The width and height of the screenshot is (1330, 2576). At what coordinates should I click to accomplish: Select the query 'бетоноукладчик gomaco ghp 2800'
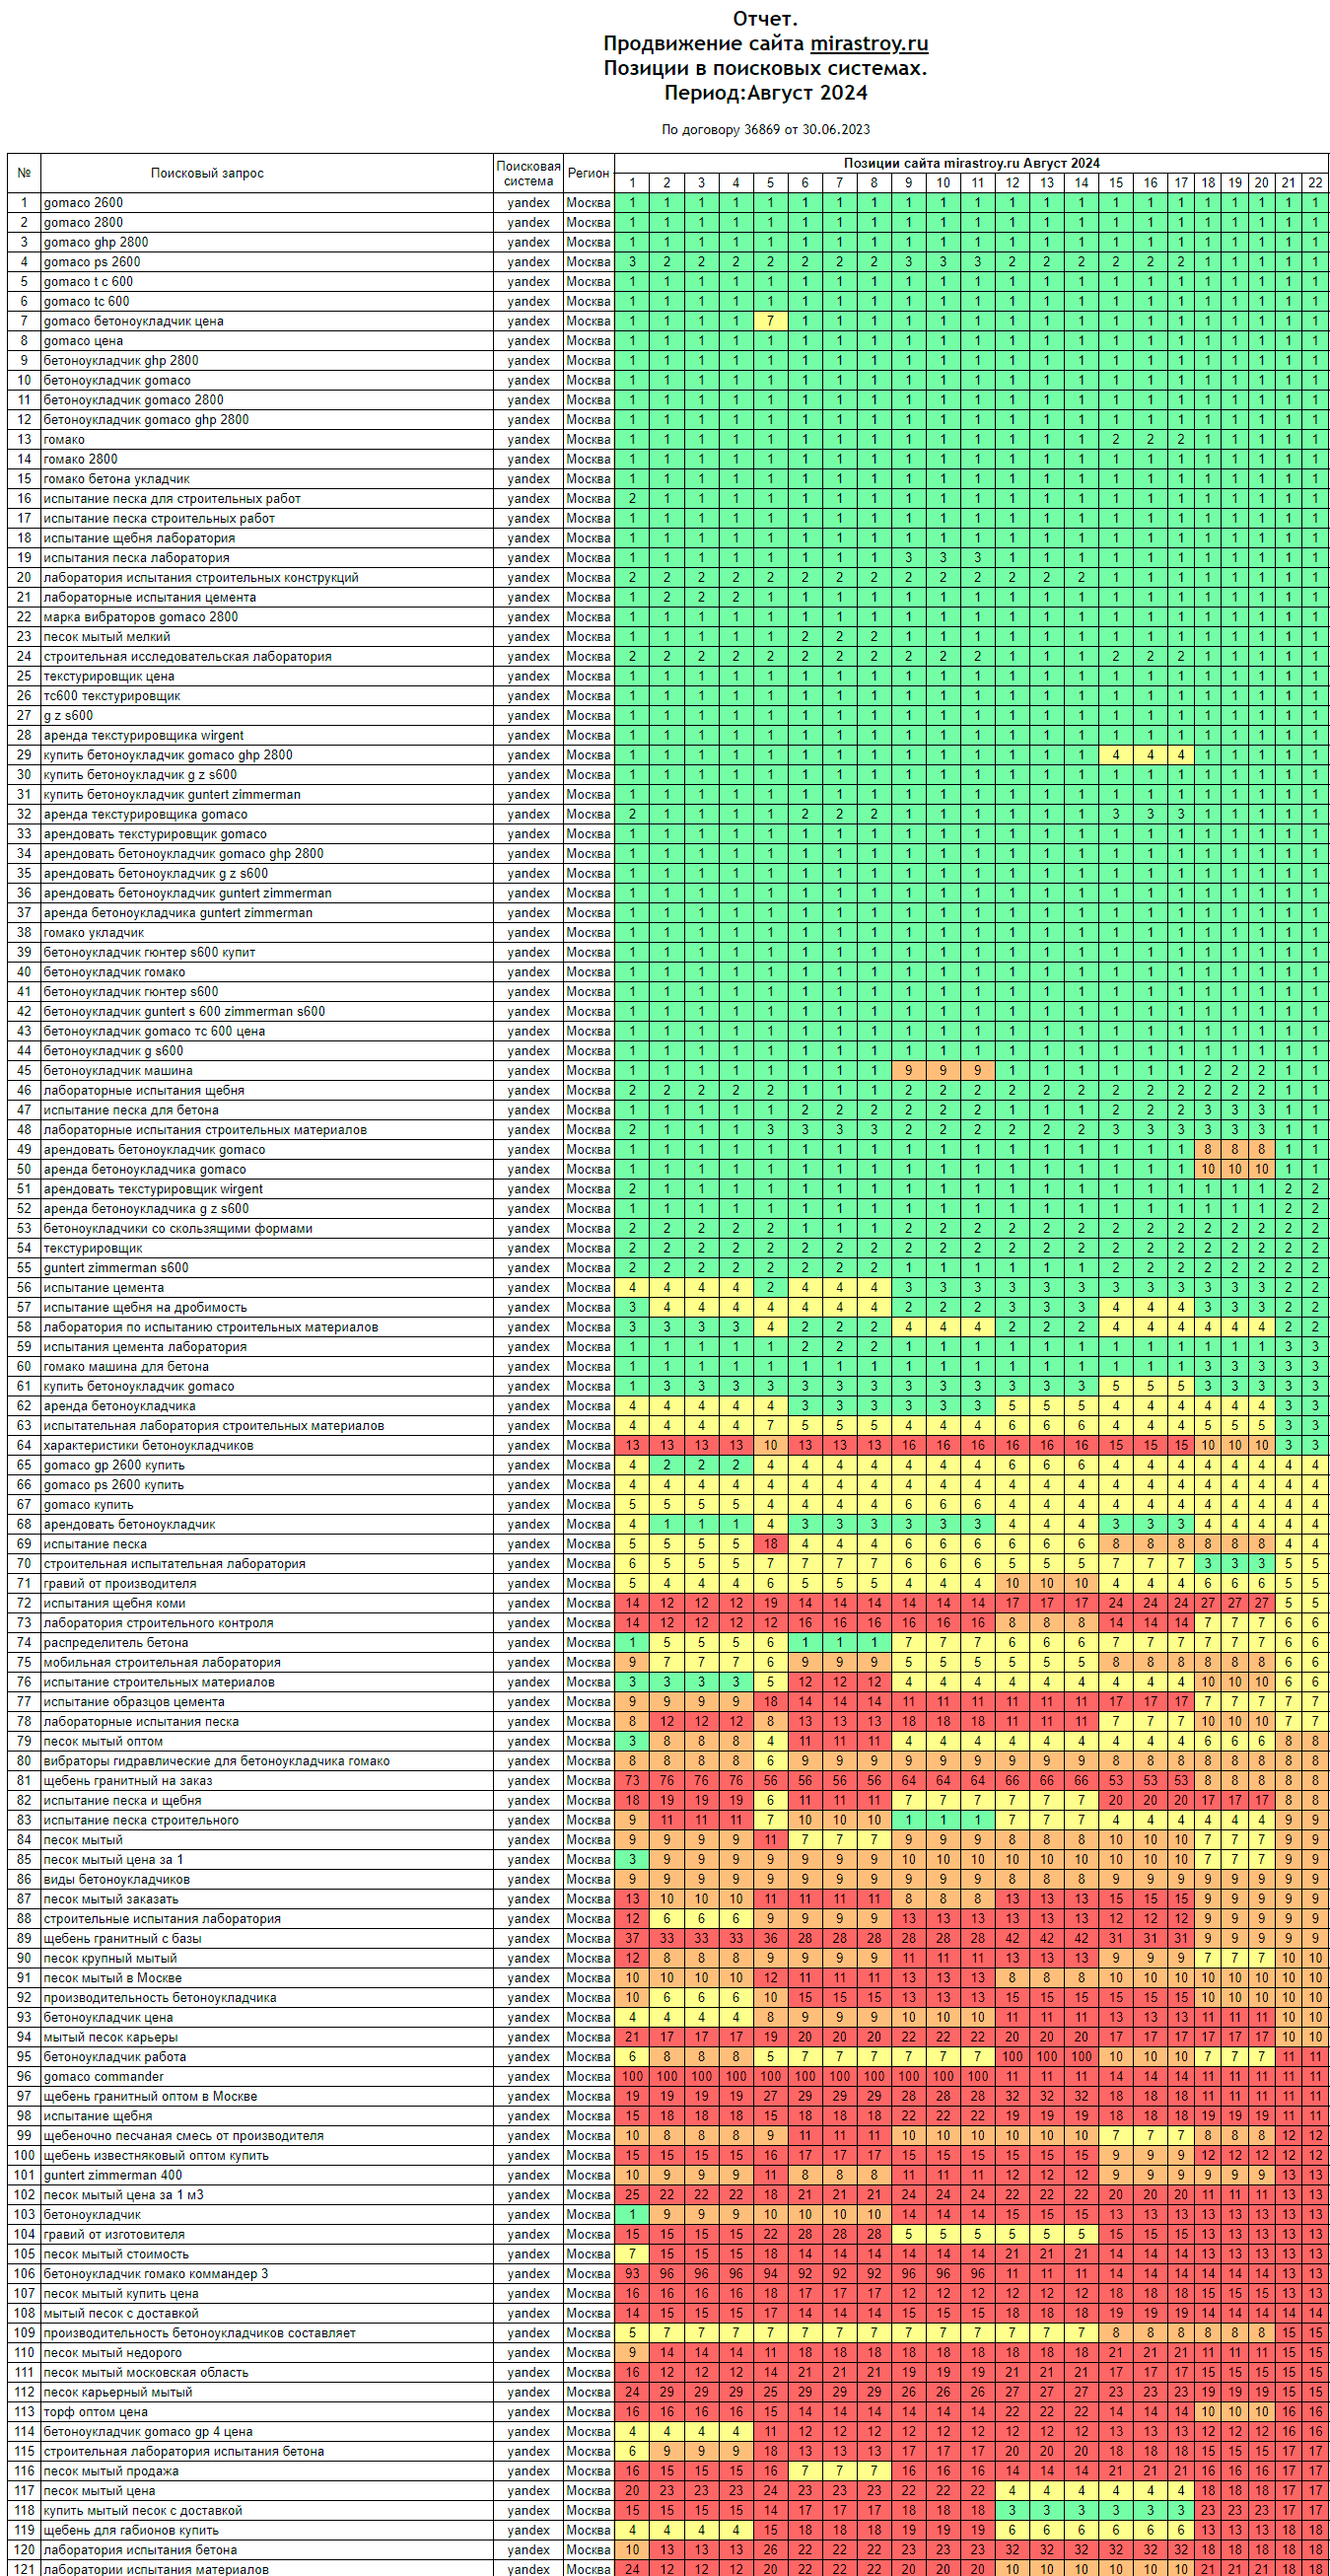click(x=146, y=420)
